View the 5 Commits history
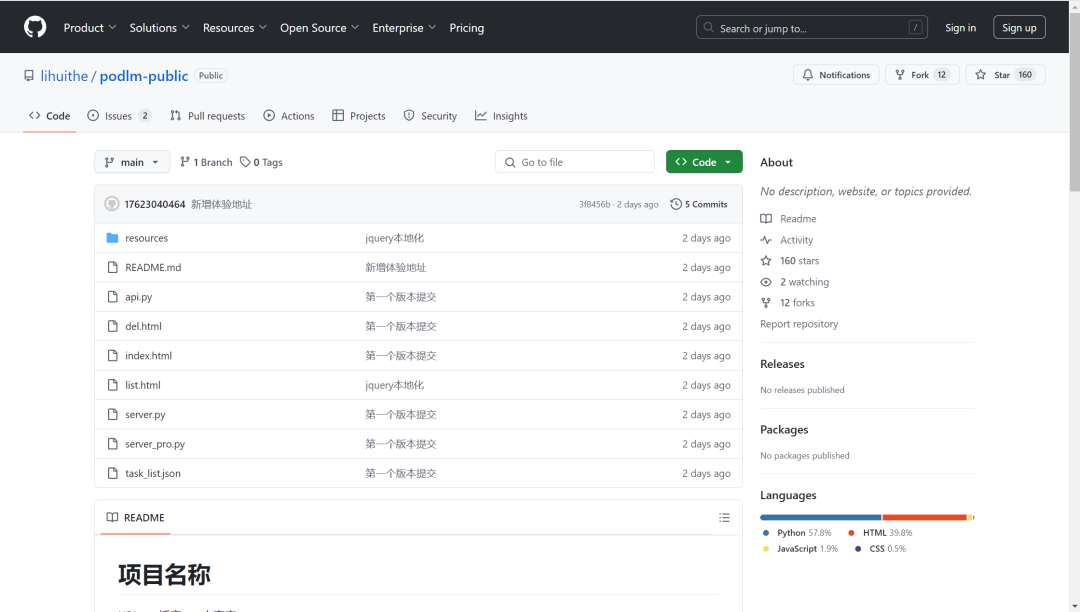The image size is (1080, 612). pyautogui.click(x=698, y=204)
